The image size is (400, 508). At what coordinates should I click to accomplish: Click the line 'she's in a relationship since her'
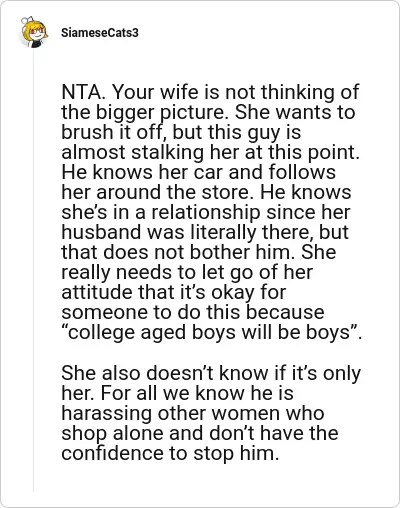[206, 212]
